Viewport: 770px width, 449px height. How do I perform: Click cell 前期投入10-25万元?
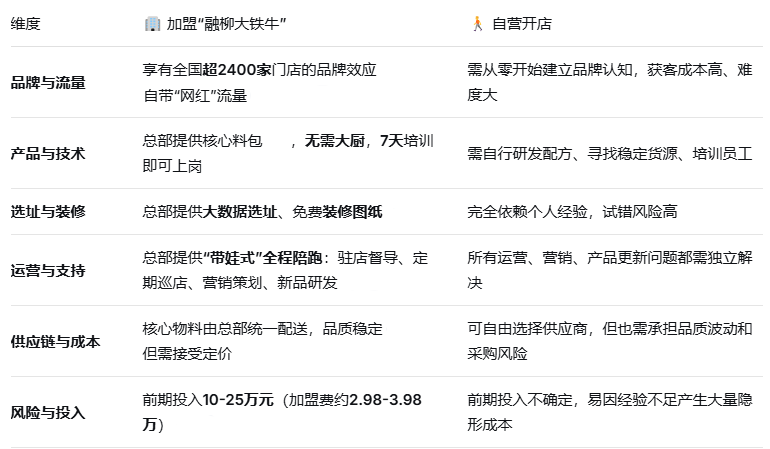282,412
